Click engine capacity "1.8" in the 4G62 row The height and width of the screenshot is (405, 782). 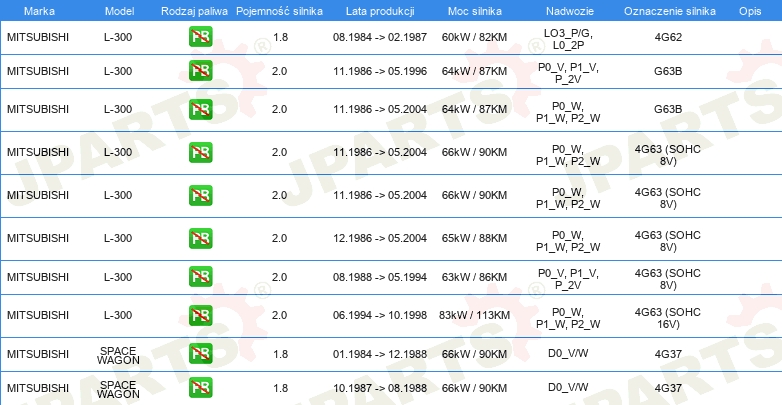click(280, 37)
